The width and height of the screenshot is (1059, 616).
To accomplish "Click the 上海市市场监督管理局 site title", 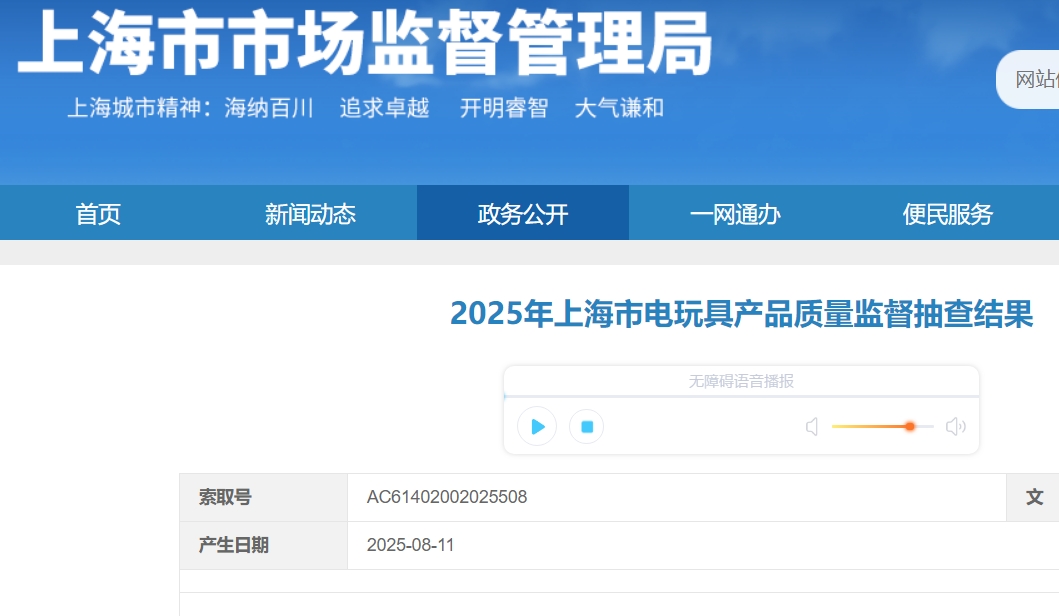I will pos(365,45).
